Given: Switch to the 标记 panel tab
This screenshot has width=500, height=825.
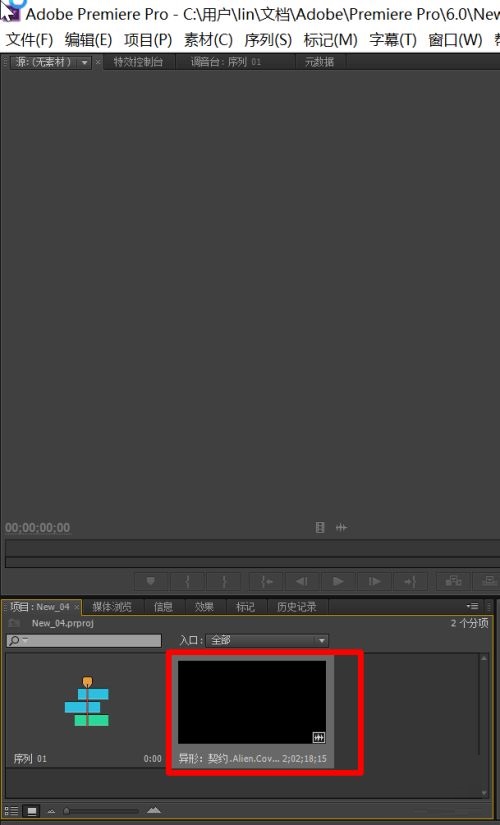Looking at the screenshot, I should tap(245, 607).
